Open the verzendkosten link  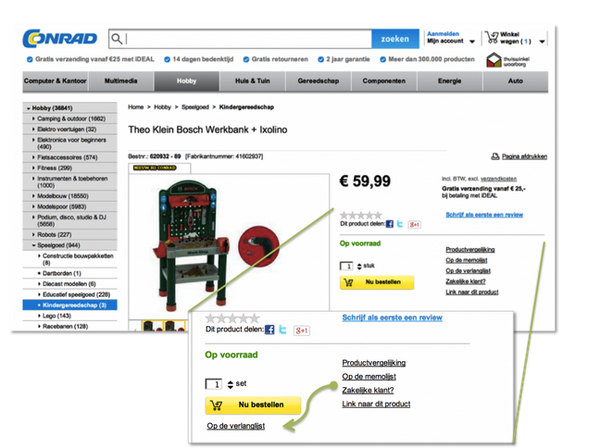tap(498, 179)
